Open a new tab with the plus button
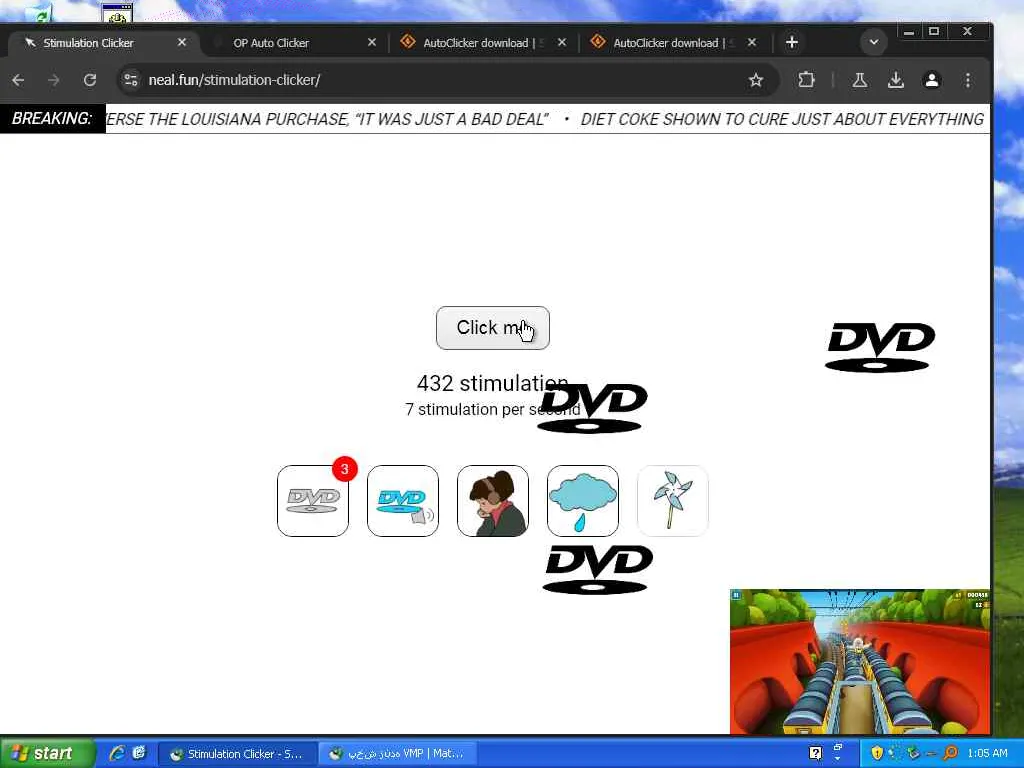Screen dimensions: 1024x768 [x=792, y=42]
